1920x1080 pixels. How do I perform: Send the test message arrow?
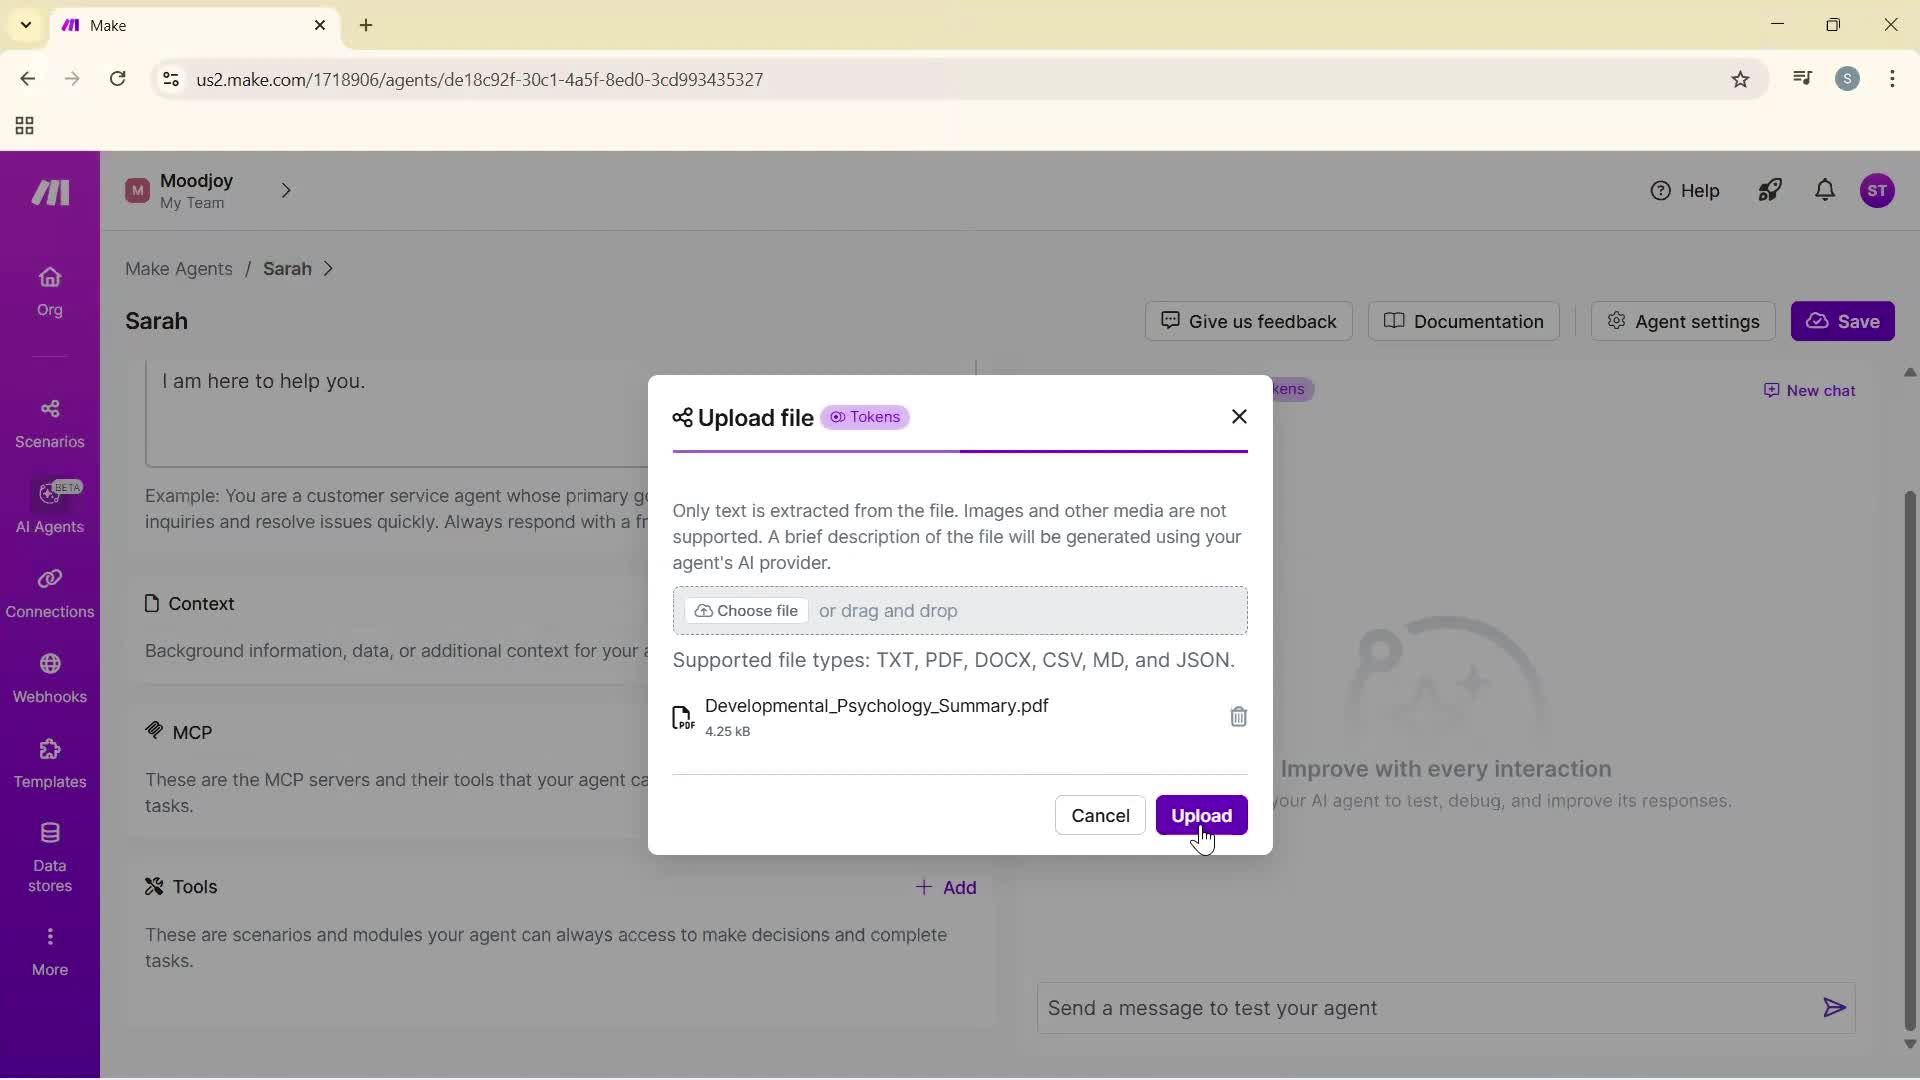click(1833, 1008)
